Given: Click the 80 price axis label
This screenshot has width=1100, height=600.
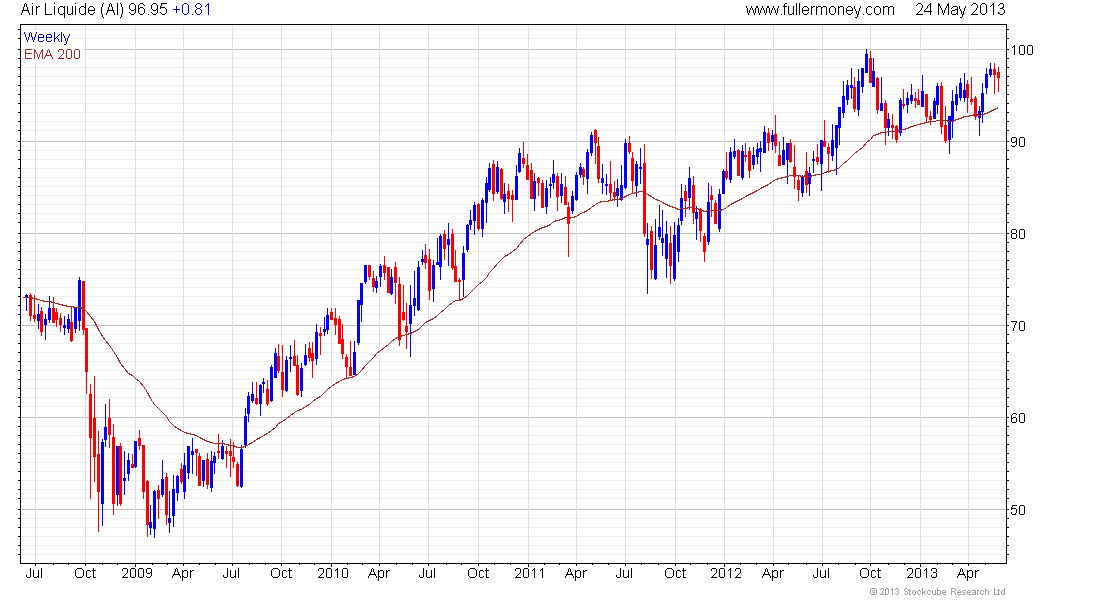Looking at the screenshot, I should point(1018,234).
